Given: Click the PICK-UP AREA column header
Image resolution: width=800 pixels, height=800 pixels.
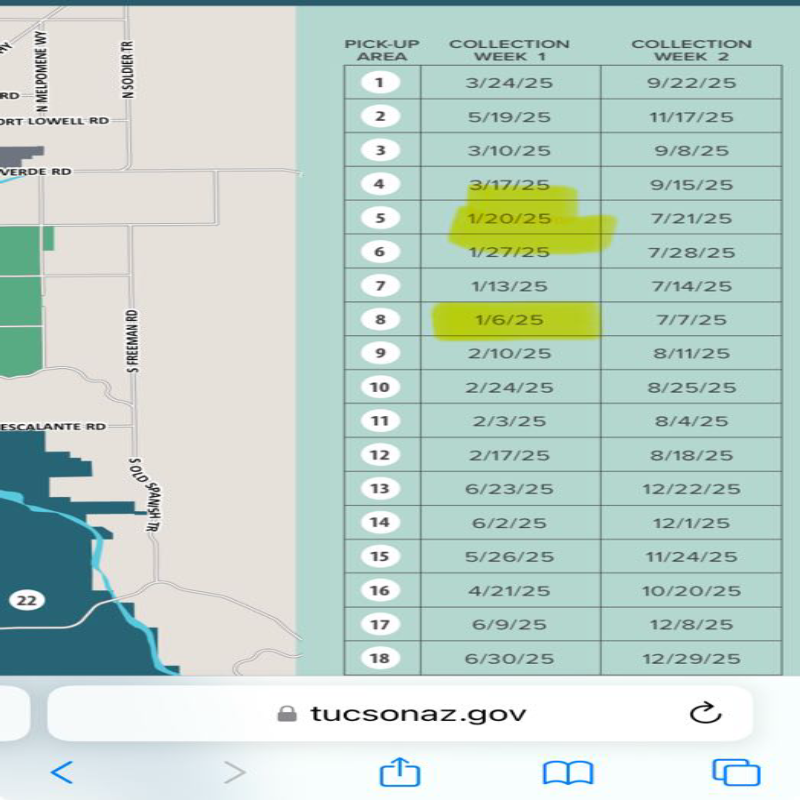Looking at the screenshot, I should [x=382, y=50].
